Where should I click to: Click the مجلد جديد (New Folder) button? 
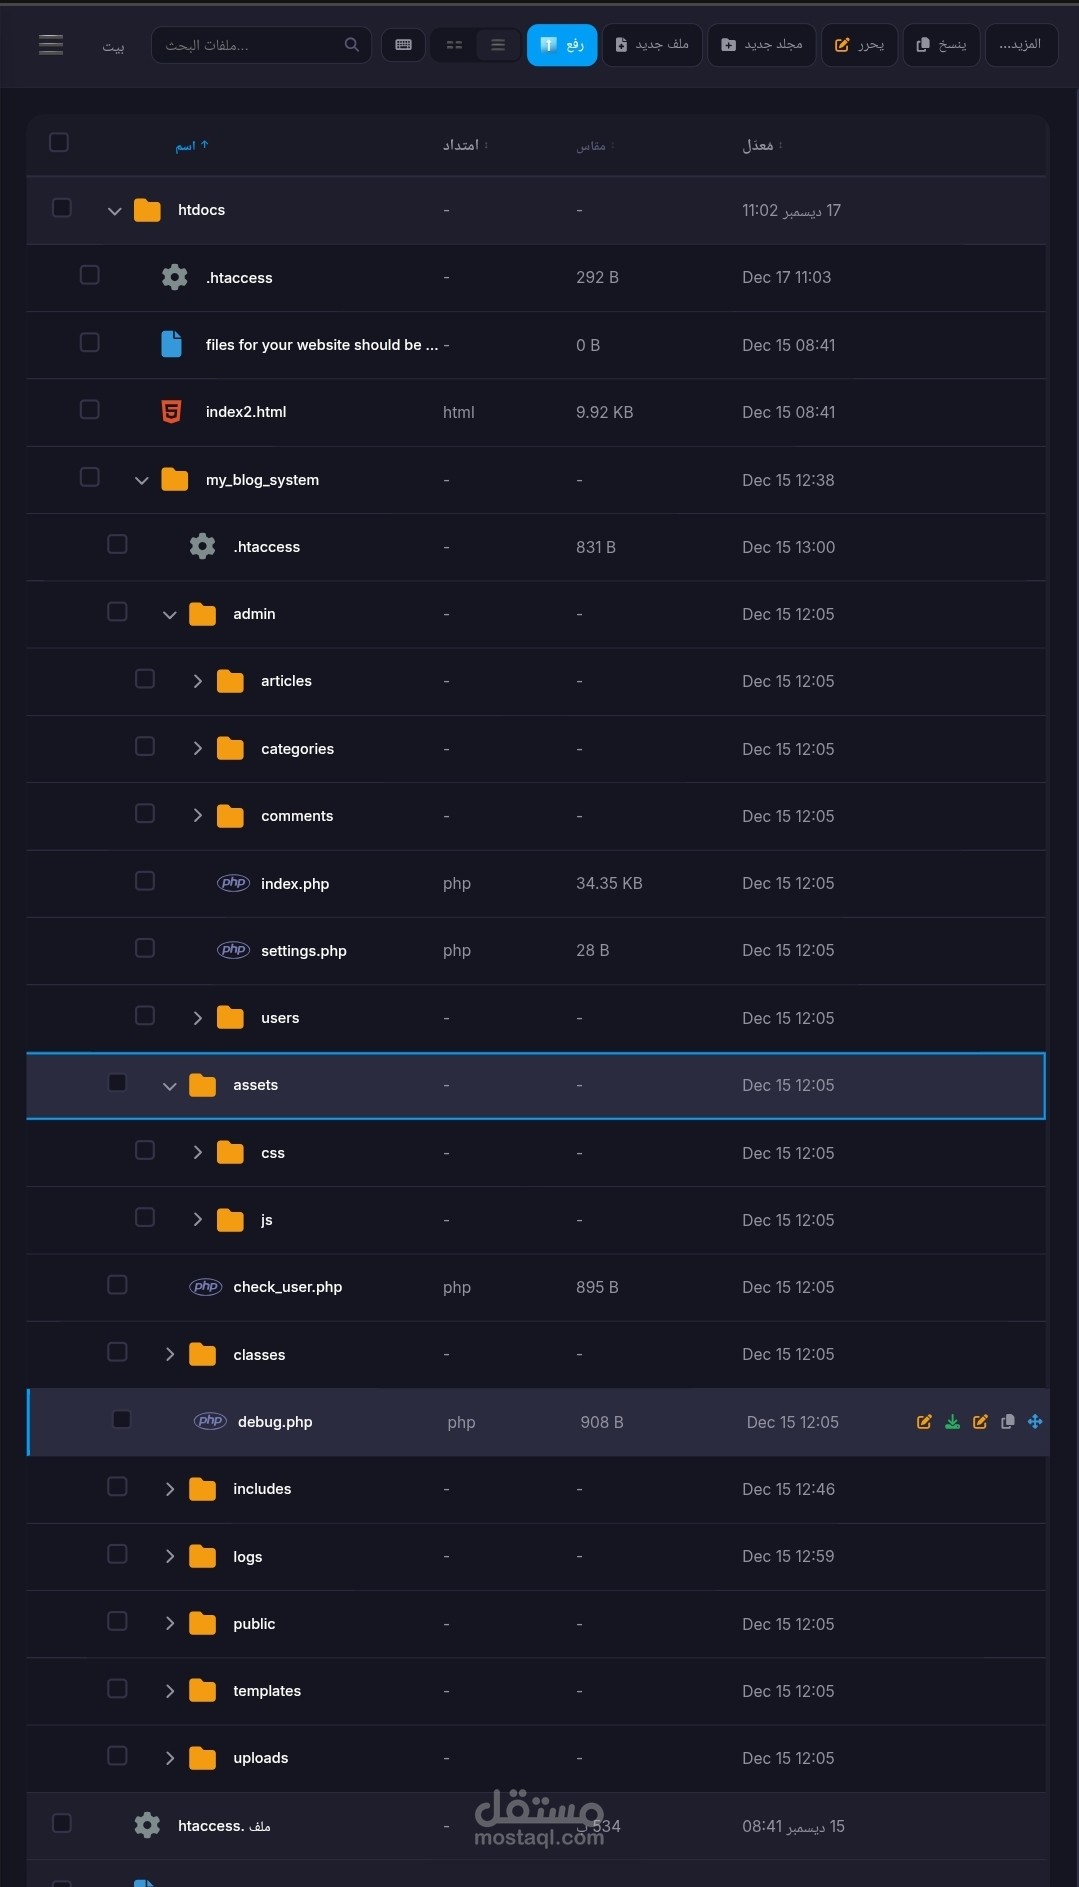coord(762,45)
